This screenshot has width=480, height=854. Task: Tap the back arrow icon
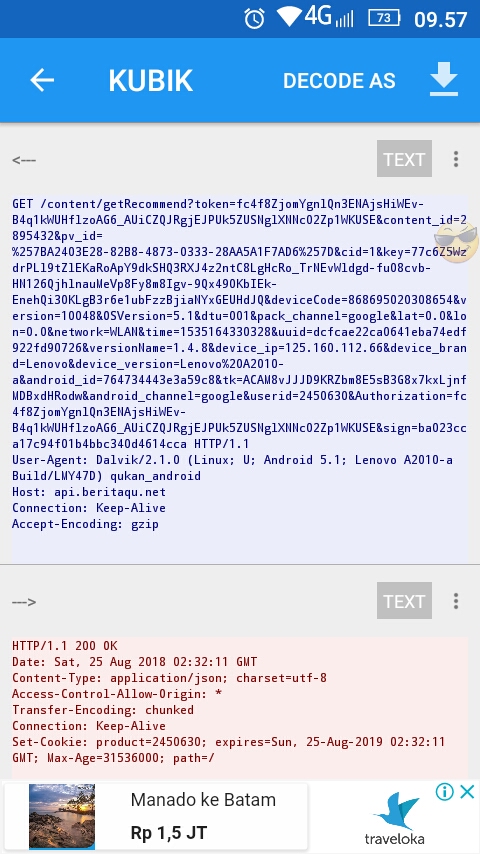[42, 81]
